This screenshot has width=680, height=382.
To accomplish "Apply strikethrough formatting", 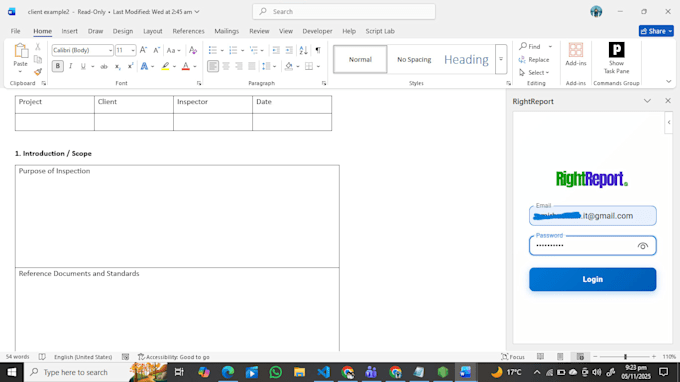I will [104, 66].
